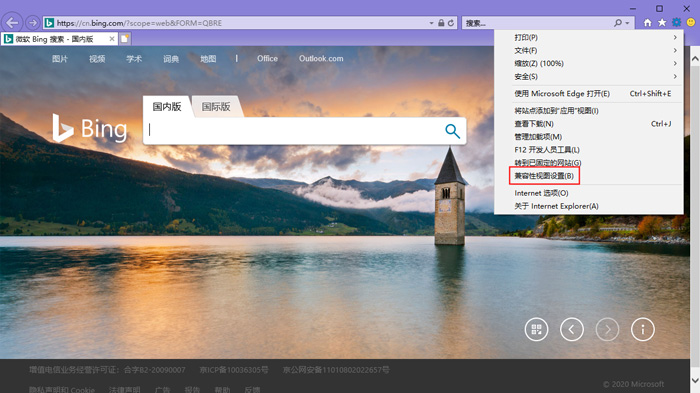Image resolution: width=700 pixels, height=393 pixels.
Task: Click the Bing favicon in address bar
Action: (50, 23)
